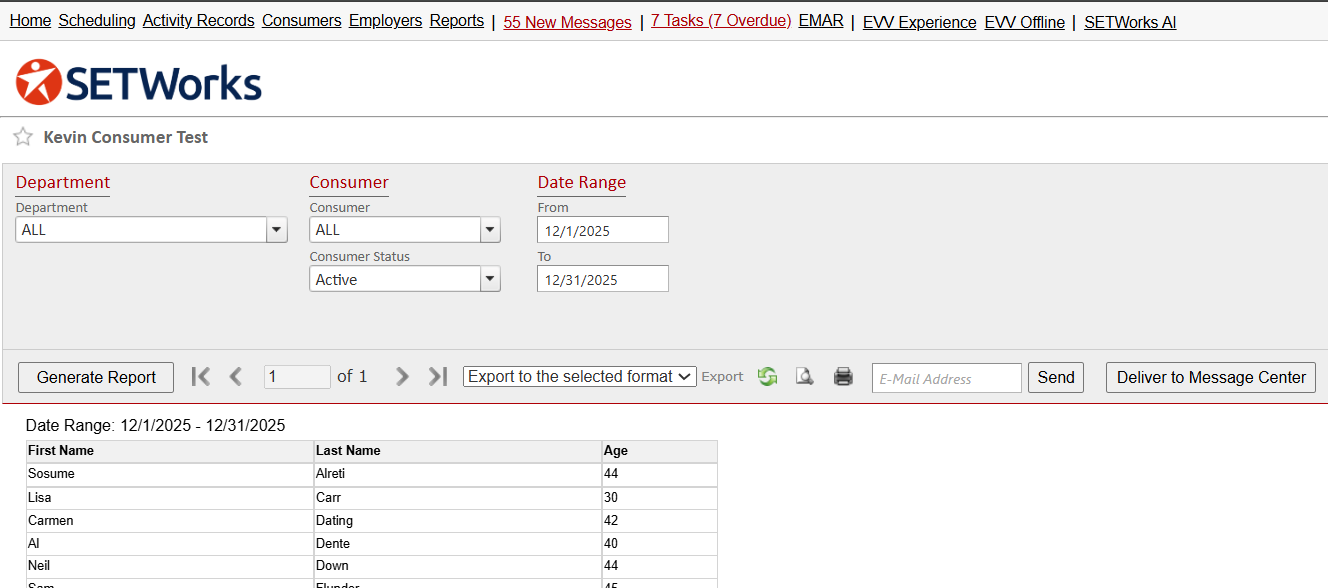This screenshot has width=1328, height=588.
Task: Go to previous report page
Action: tap(236, 376)
